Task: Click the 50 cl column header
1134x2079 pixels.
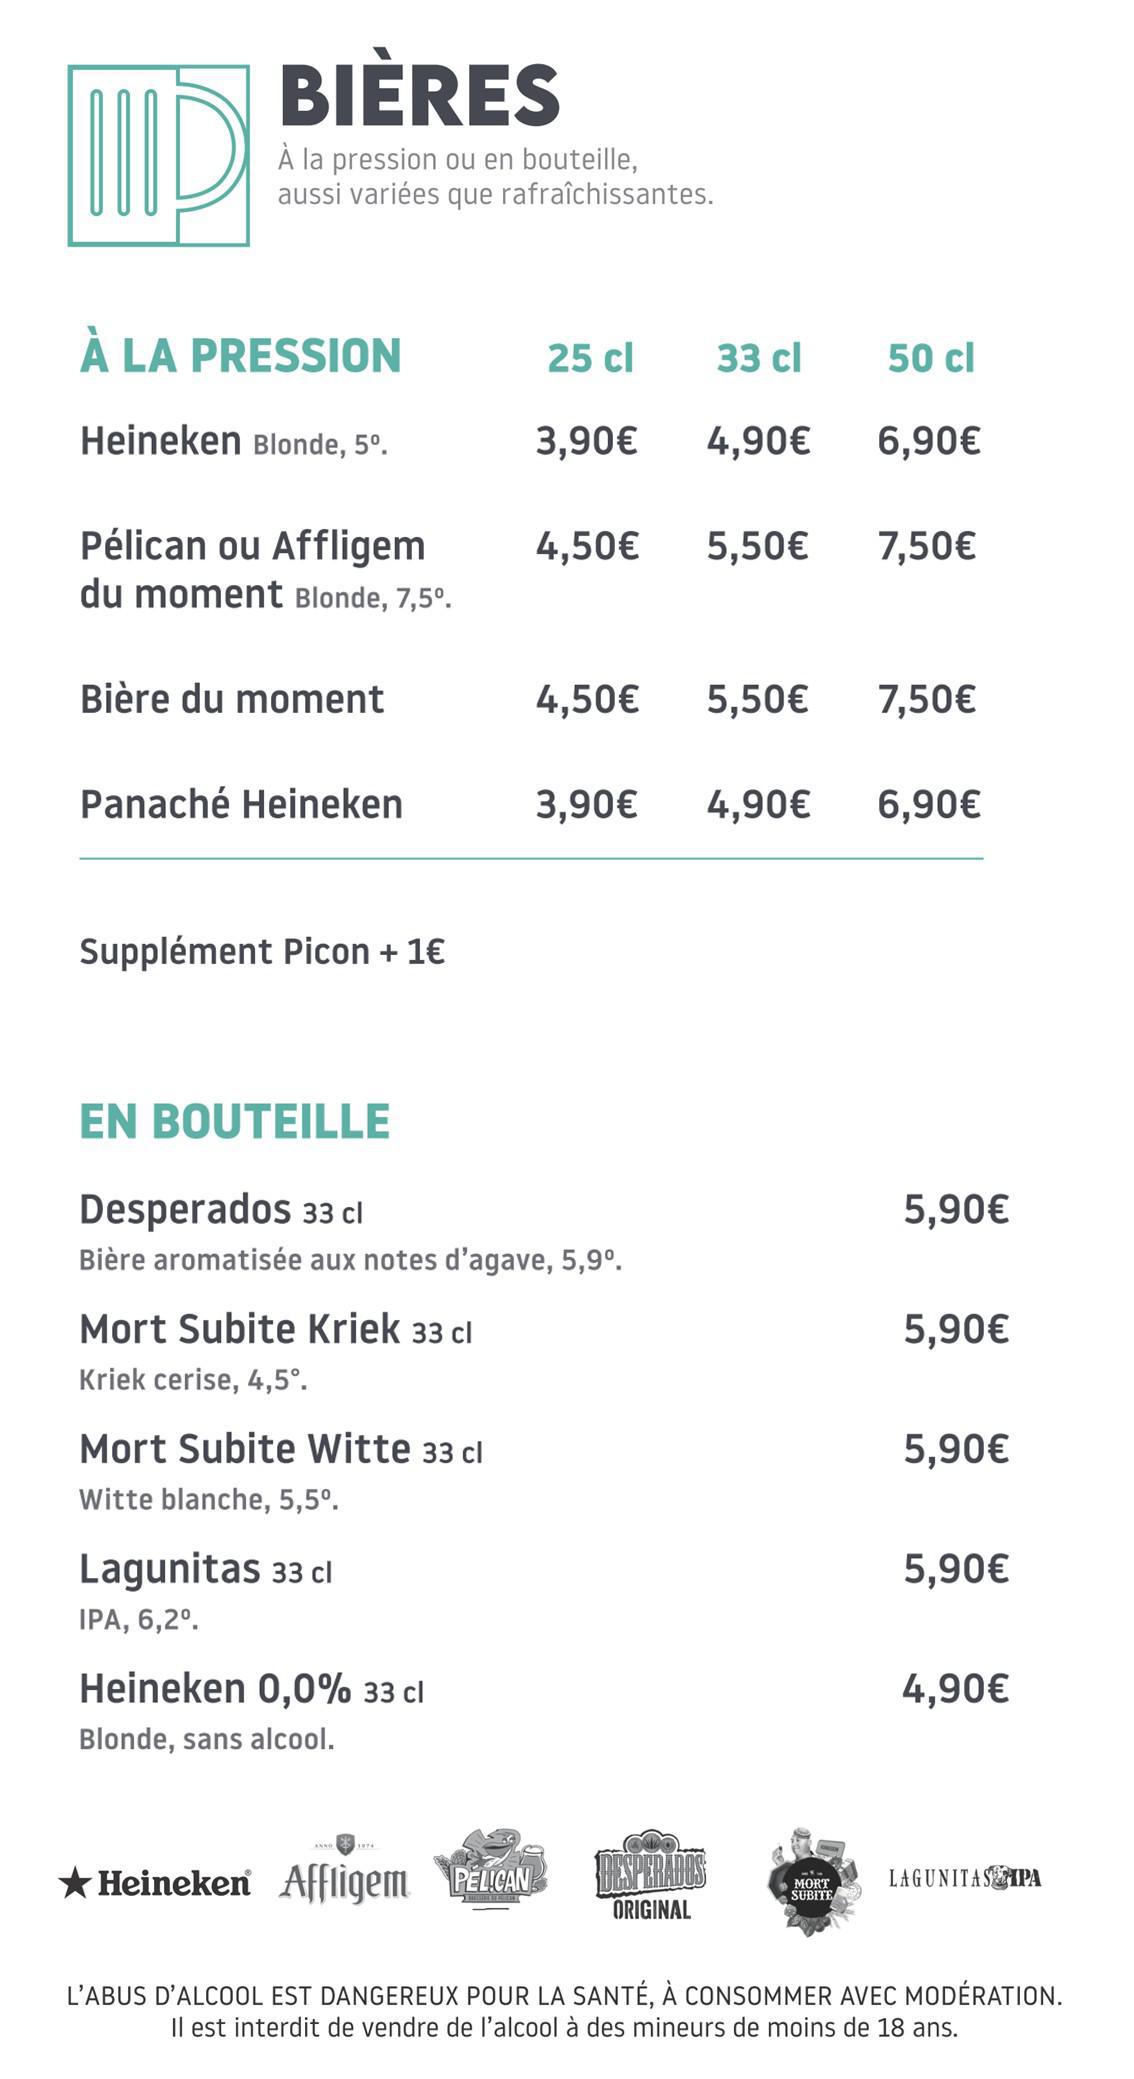Action: [x=930, y=358]
